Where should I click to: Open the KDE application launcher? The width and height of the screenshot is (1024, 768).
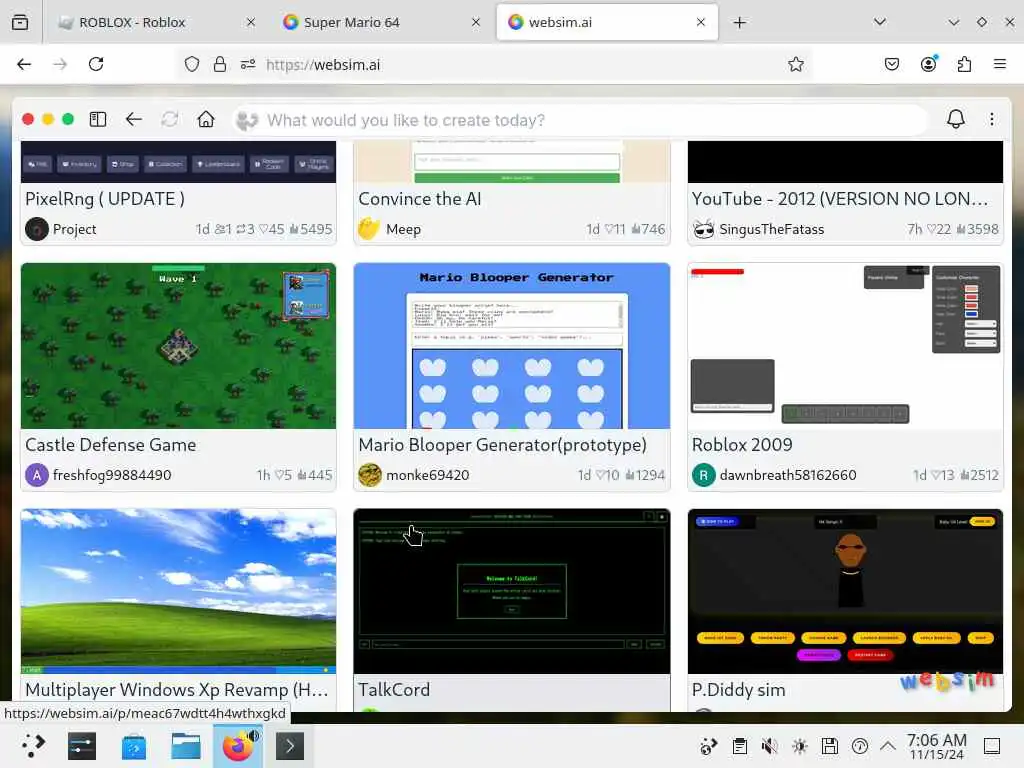coord(33,746)
